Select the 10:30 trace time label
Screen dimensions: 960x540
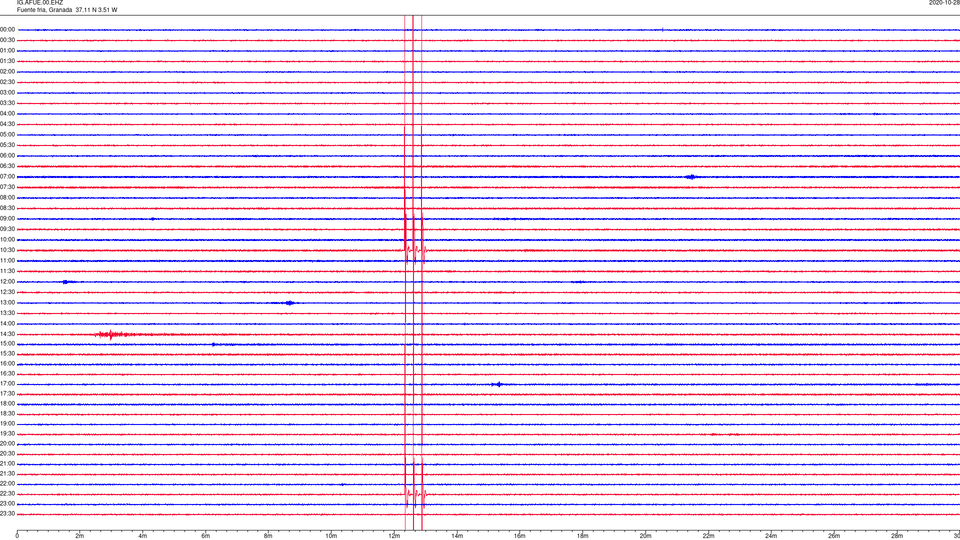[x=7, y=250]
